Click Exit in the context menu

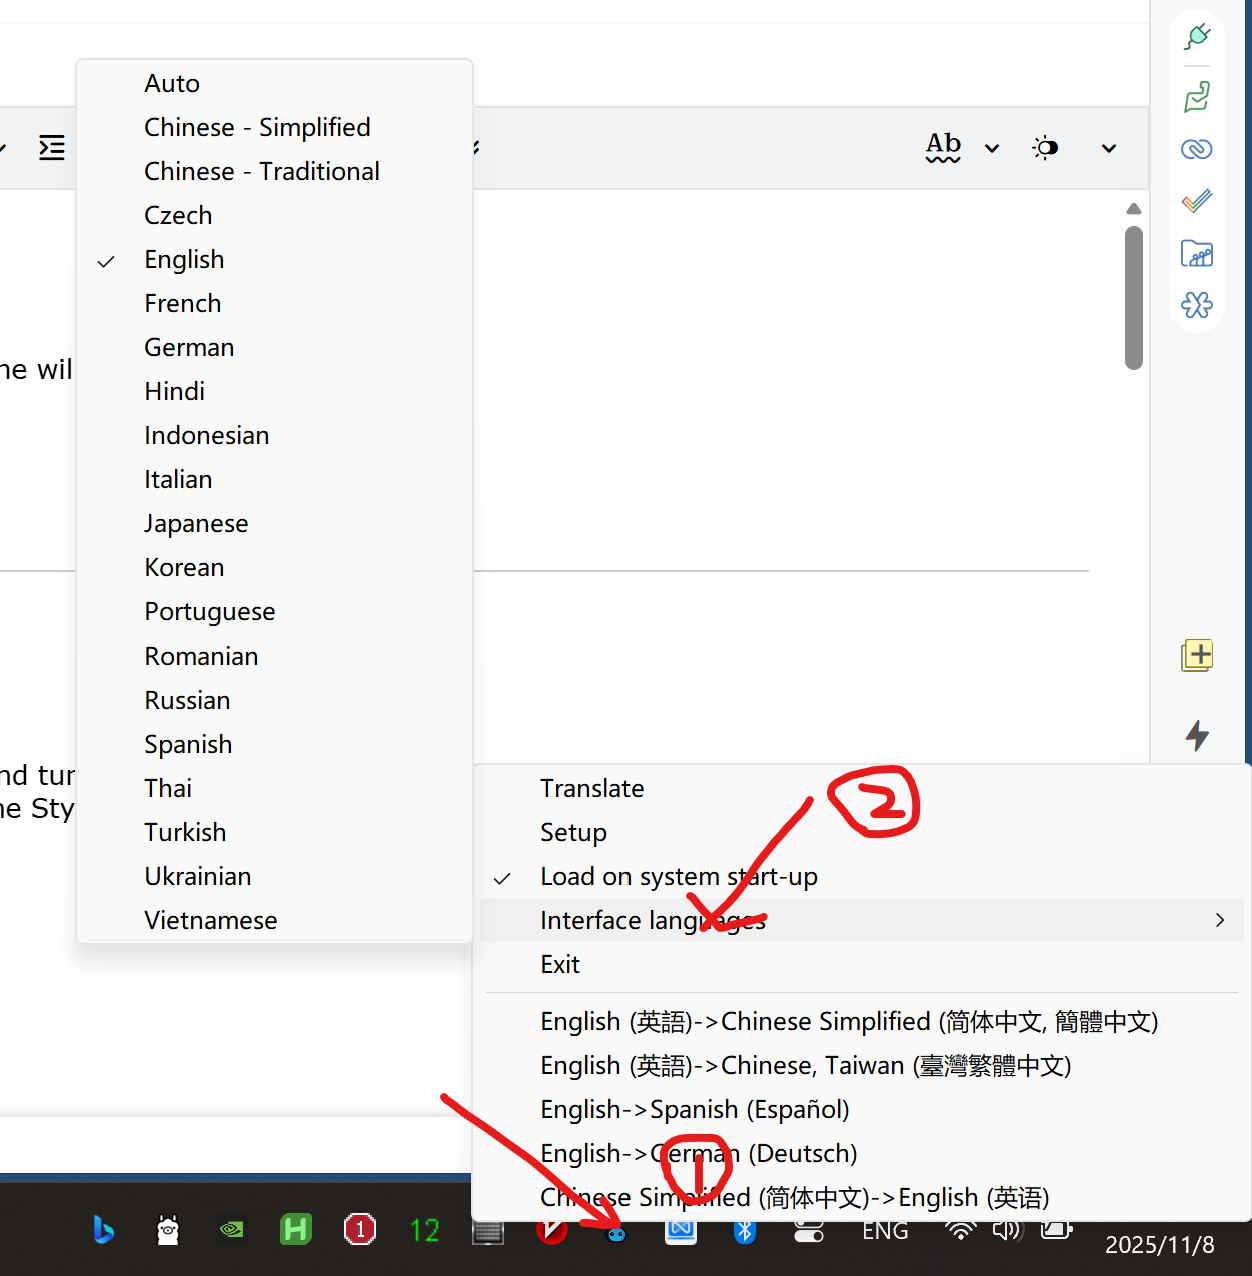coord(560,965)
